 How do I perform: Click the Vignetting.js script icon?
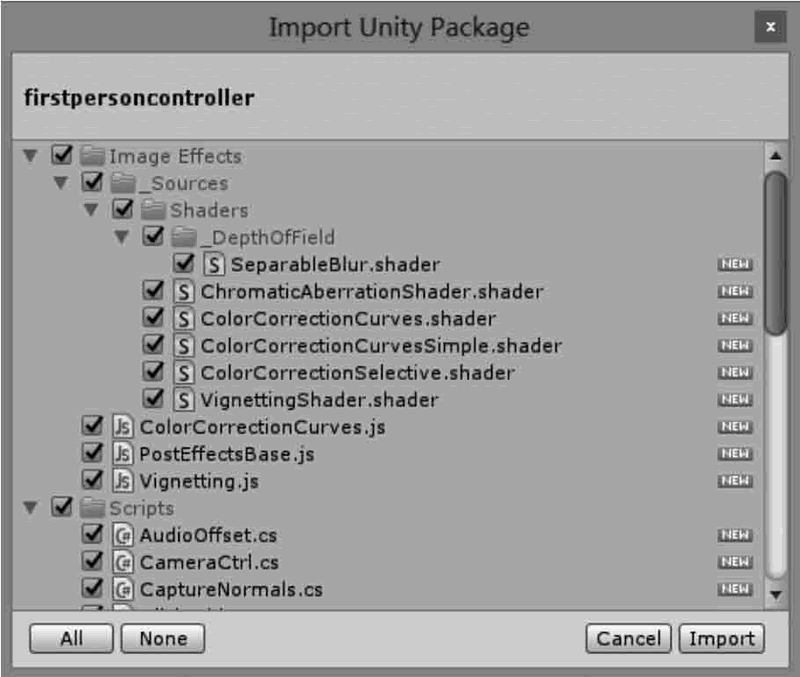pyautogui.click(x=122, y=481)
